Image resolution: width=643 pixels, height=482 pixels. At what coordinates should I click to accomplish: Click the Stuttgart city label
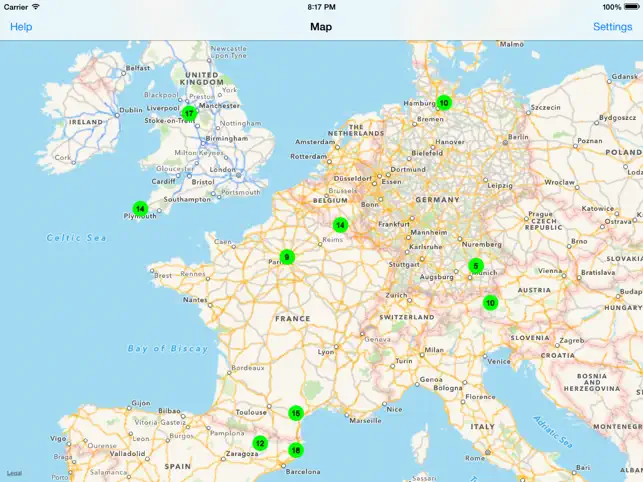(404, 265)
